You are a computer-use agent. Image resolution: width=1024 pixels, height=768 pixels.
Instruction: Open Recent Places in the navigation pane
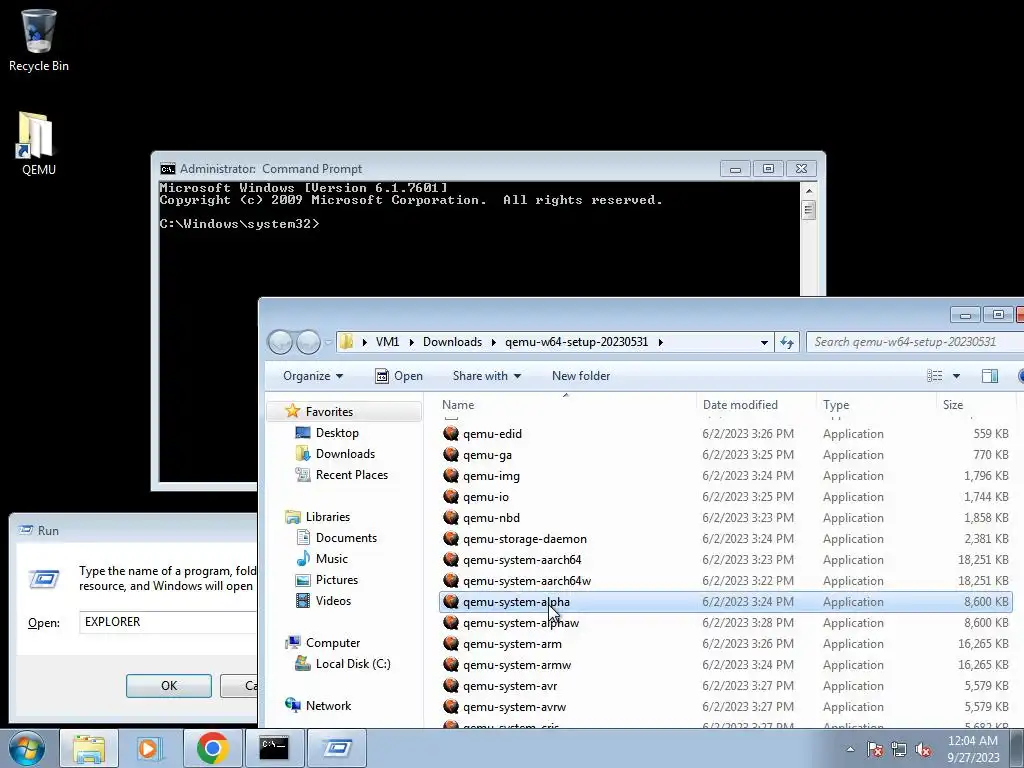click(x=351, y=475)
